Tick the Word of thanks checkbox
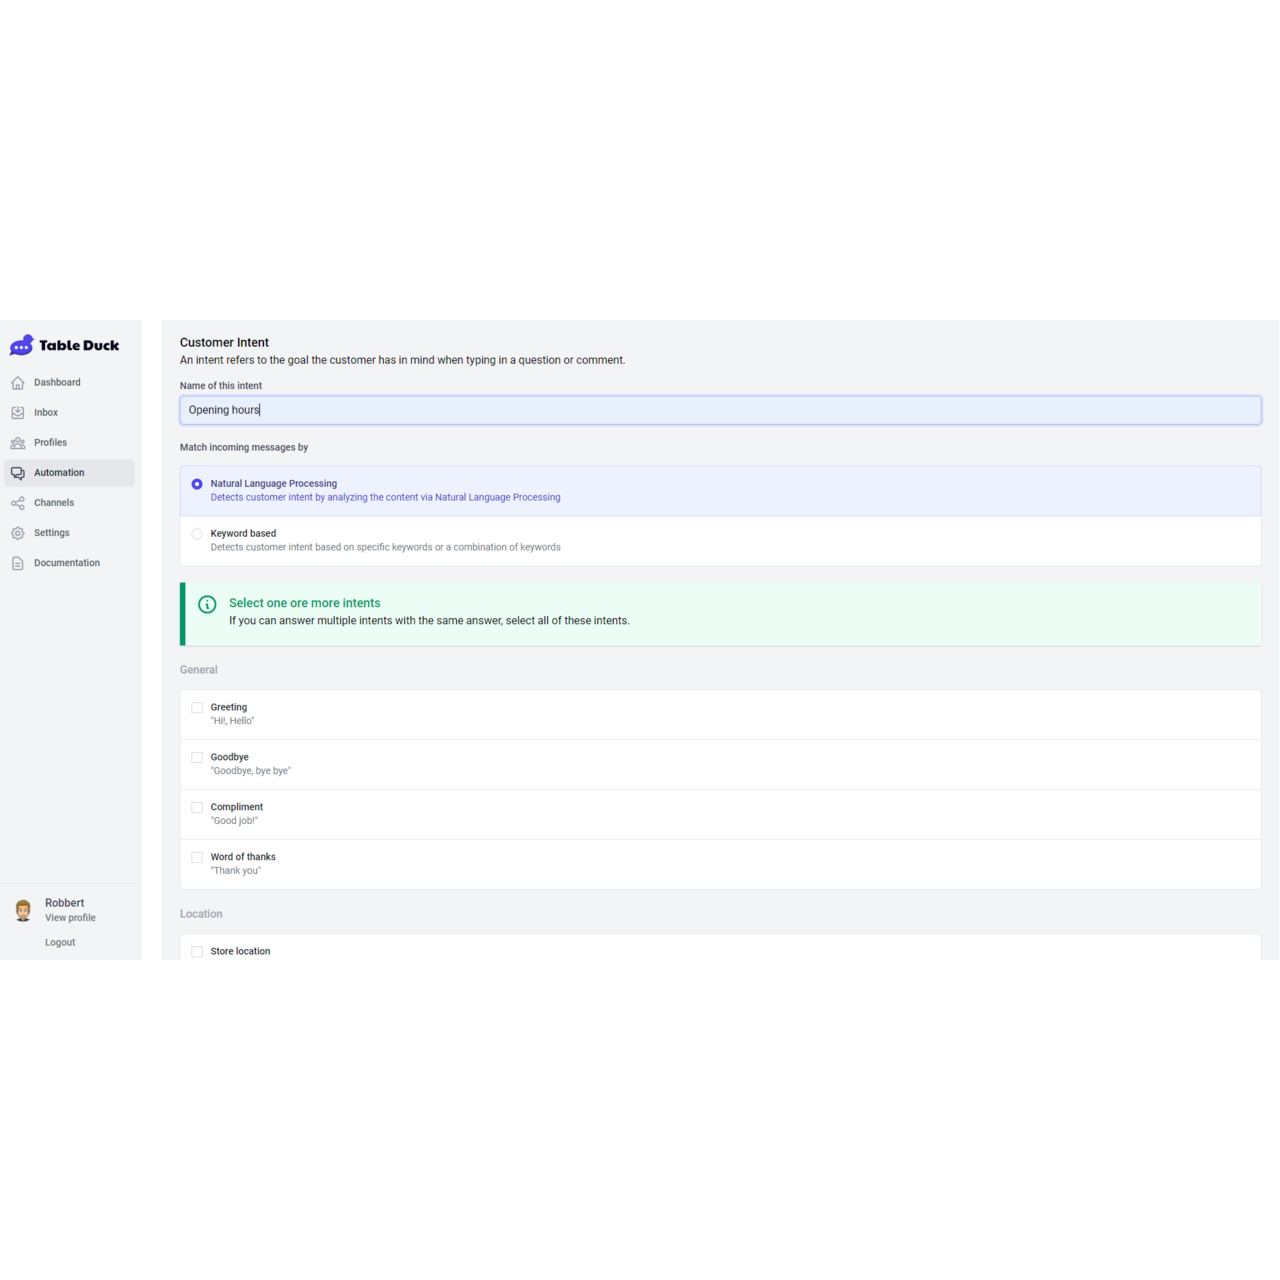 (x=197, y=858)
